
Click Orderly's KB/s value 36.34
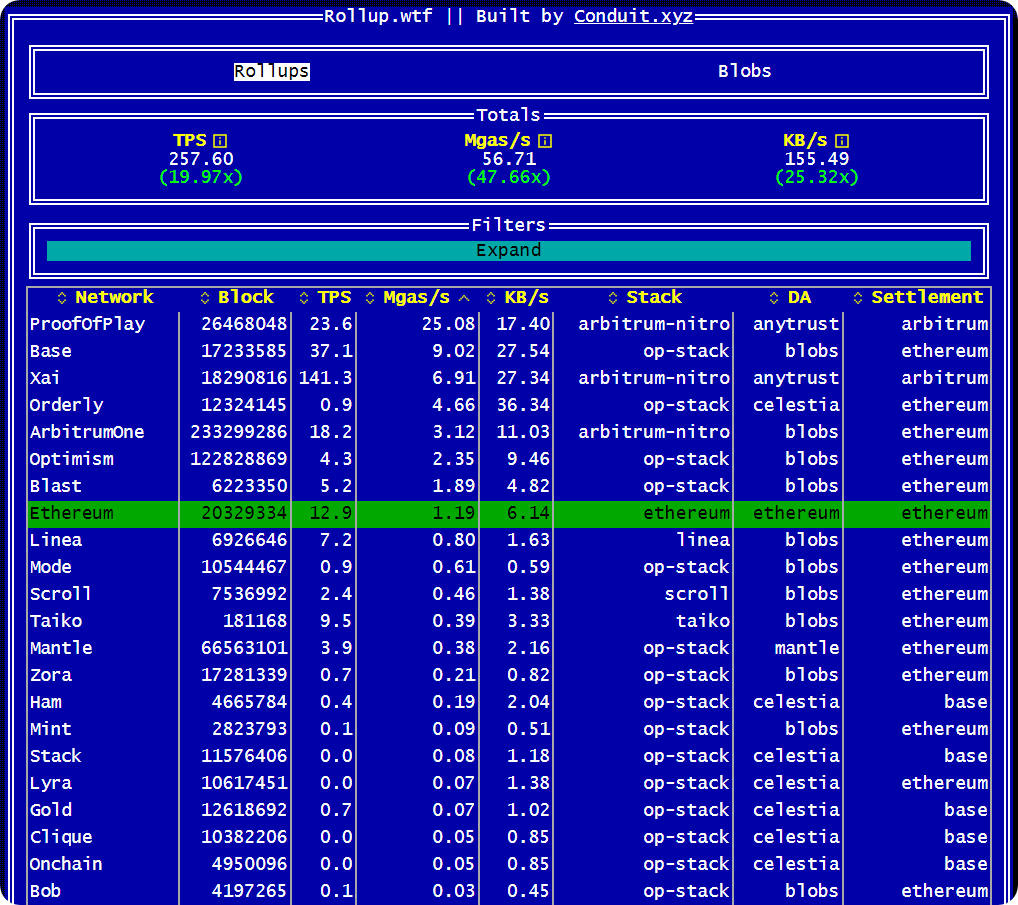pos(523,405)
